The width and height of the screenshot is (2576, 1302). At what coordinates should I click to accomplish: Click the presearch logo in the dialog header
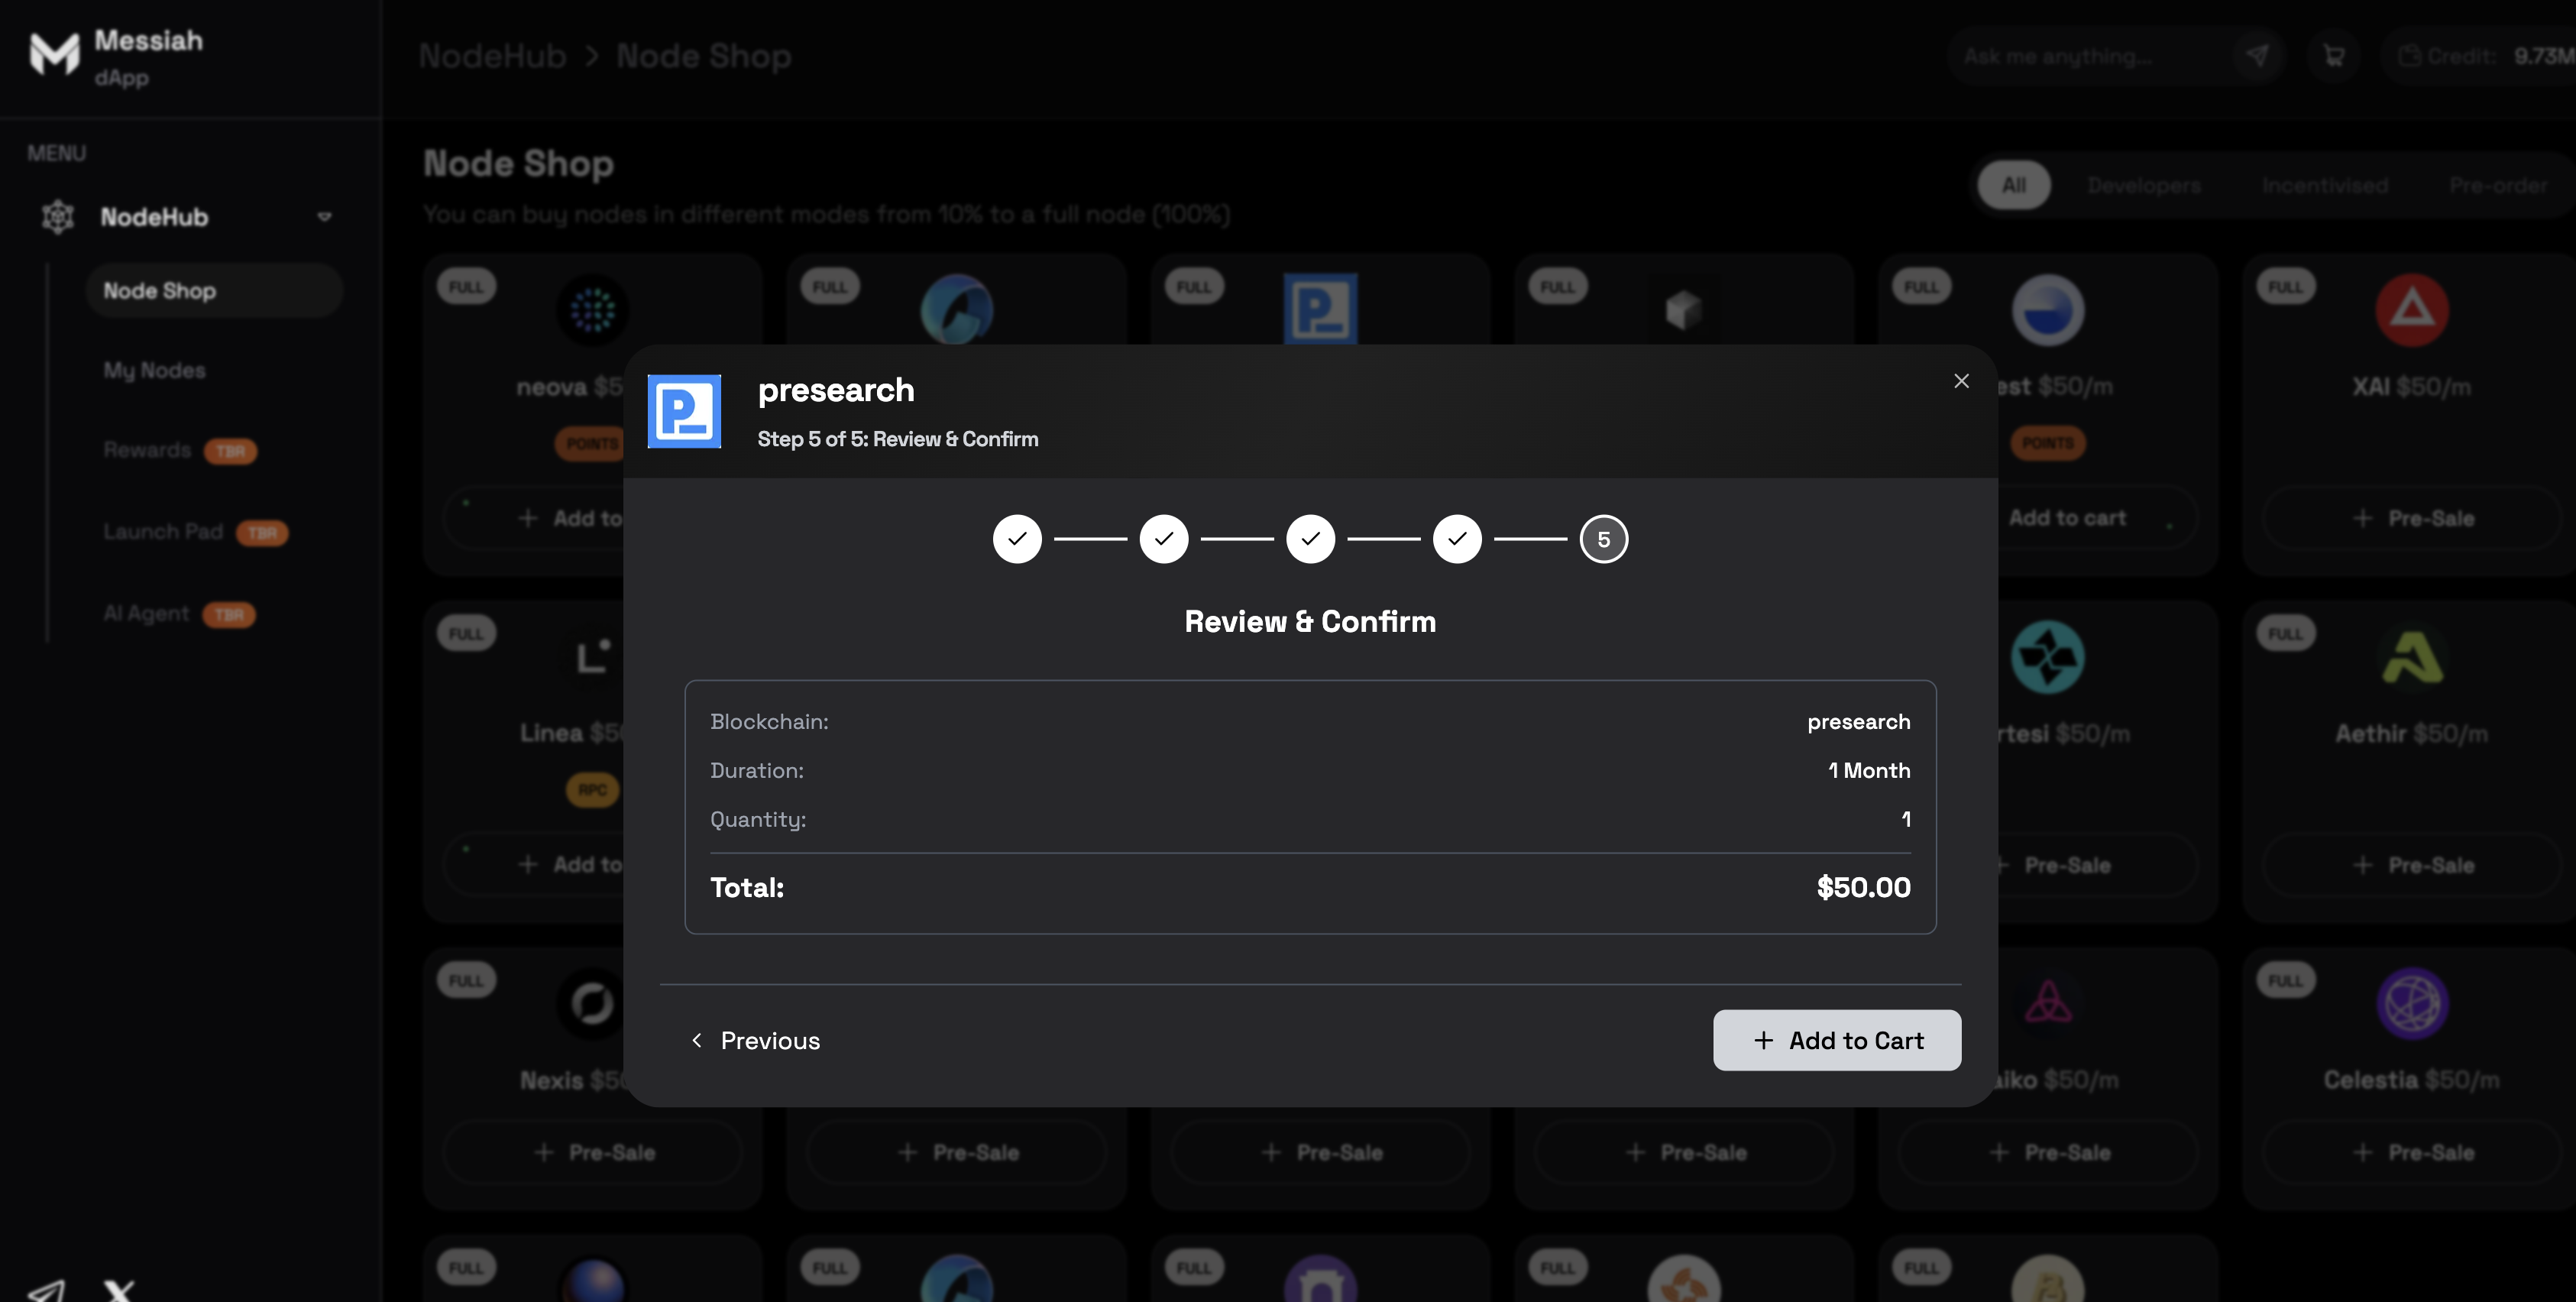[x=684, y=411]
